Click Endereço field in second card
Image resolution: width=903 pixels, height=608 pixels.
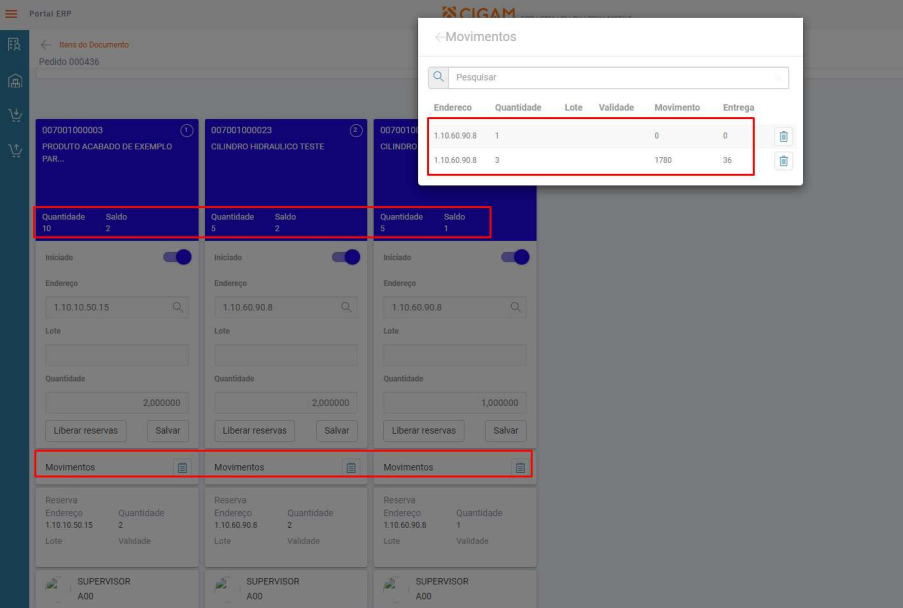(286, 307)
